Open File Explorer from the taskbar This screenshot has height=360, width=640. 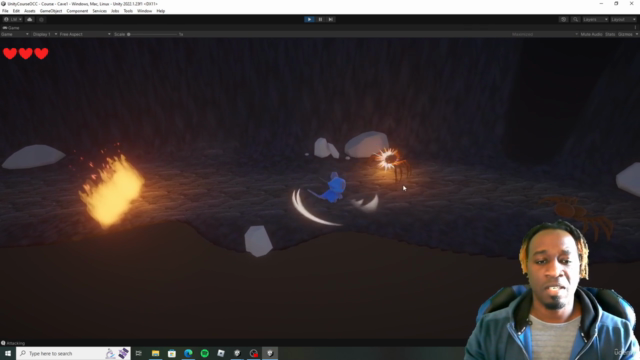(156, 353)
